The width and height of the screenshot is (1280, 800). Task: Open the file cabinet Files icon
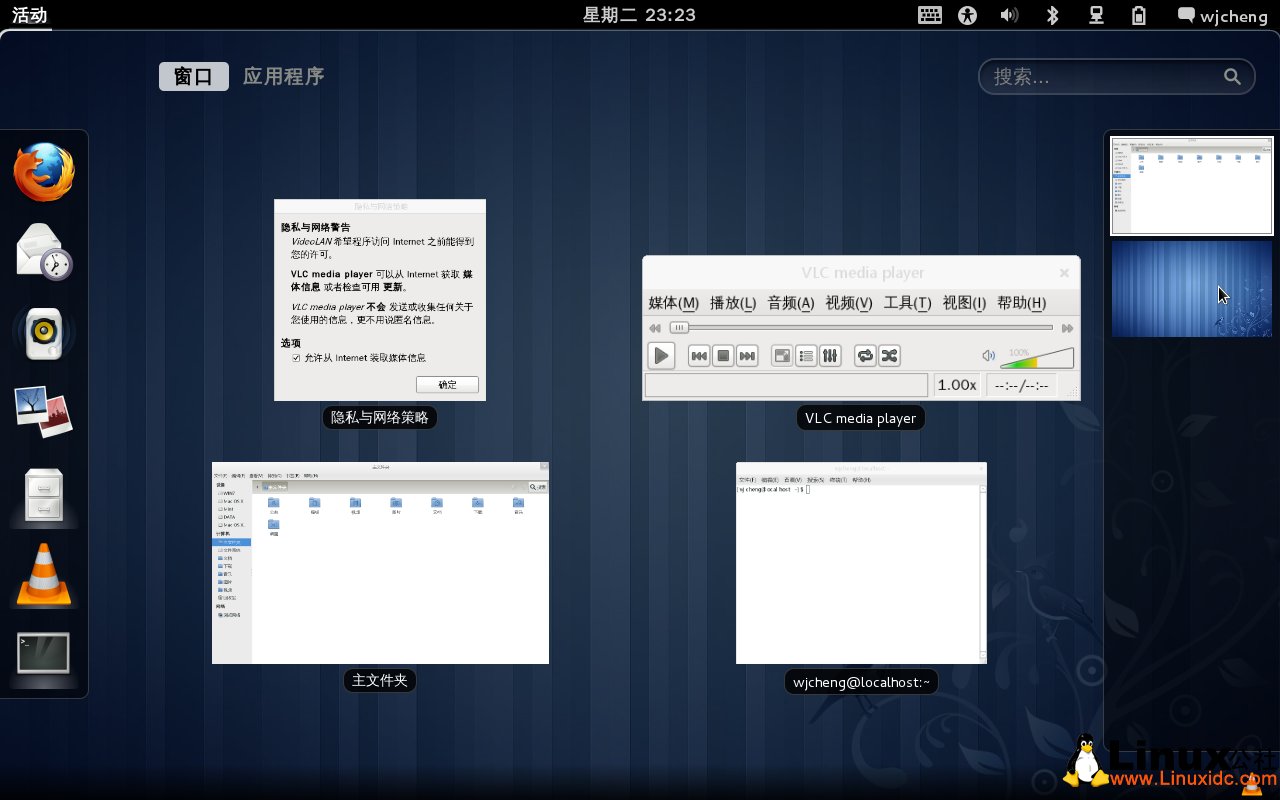pos(44,494)
